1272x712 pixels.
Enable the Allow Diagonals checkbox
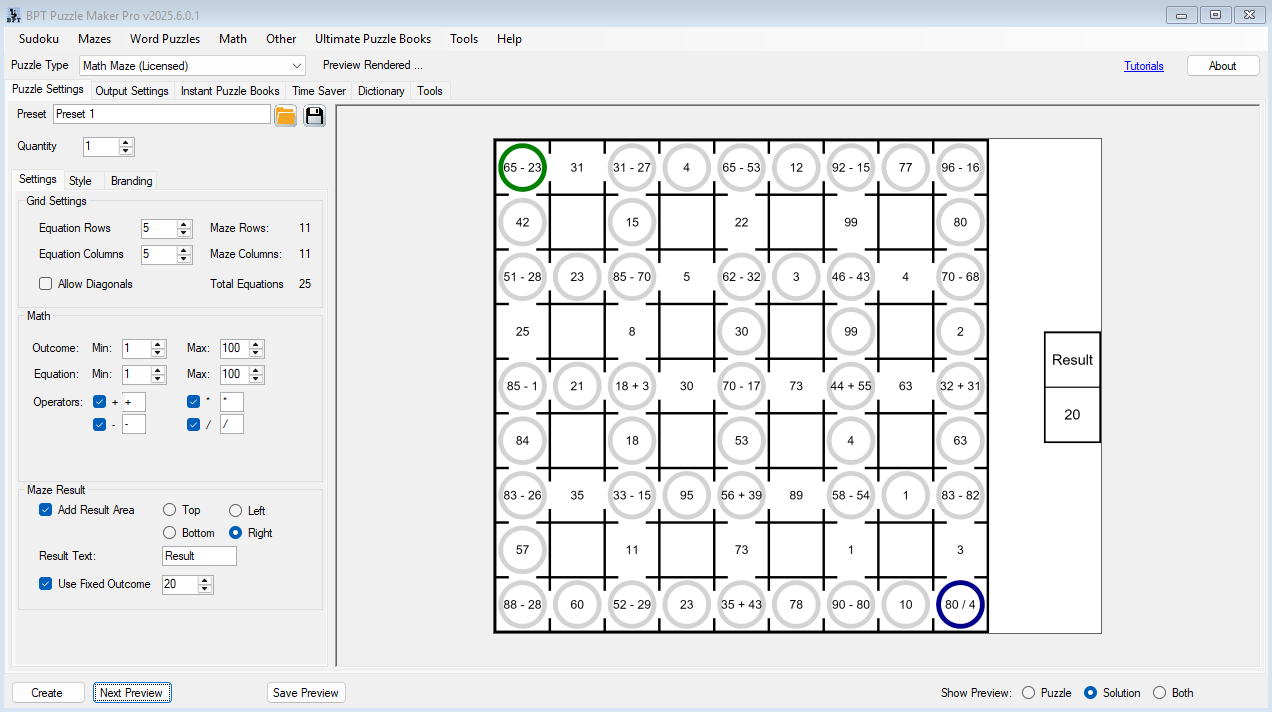point(46,284)
